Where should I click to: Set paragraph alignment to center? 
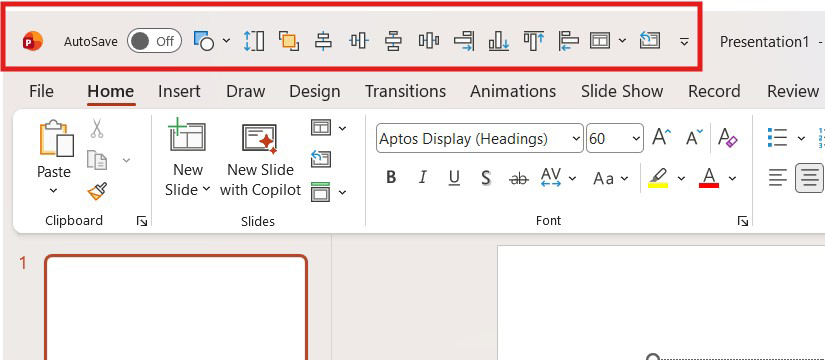click(810, 178)
